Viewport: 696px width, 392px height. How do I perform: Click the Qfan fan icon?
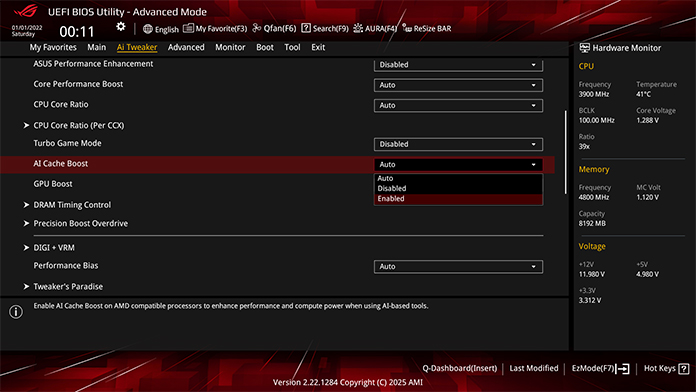coord(257,28)
